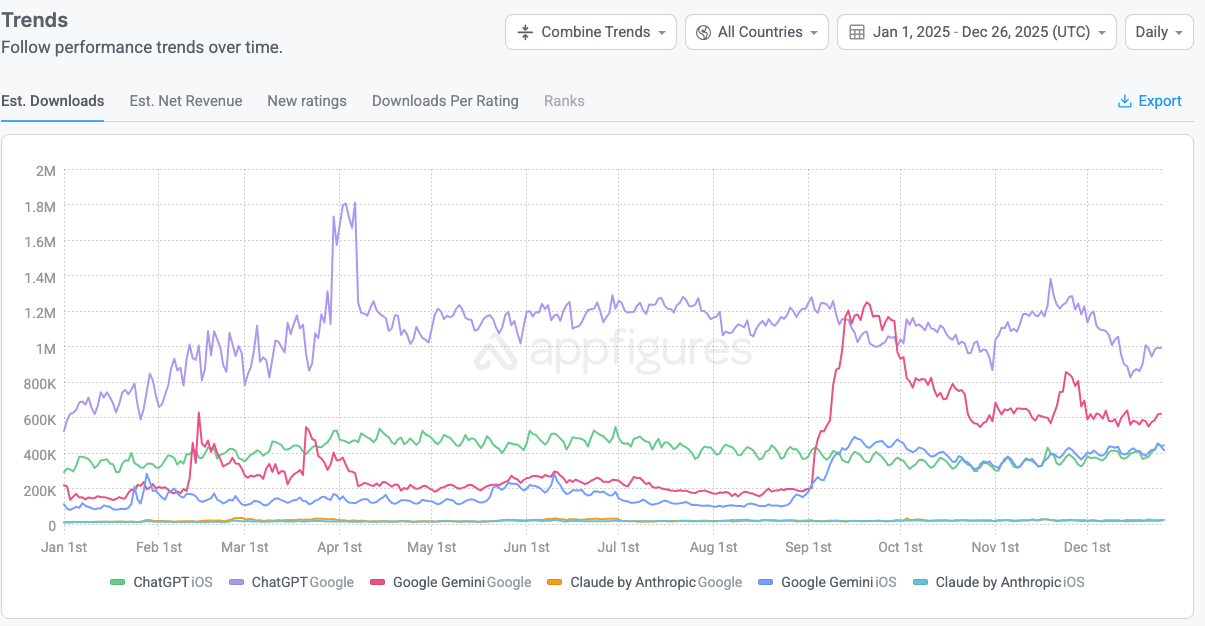The image size is (1205, 626).
Task: Click the blue Google Gemini iOS swatch
Action: point(766,582)
